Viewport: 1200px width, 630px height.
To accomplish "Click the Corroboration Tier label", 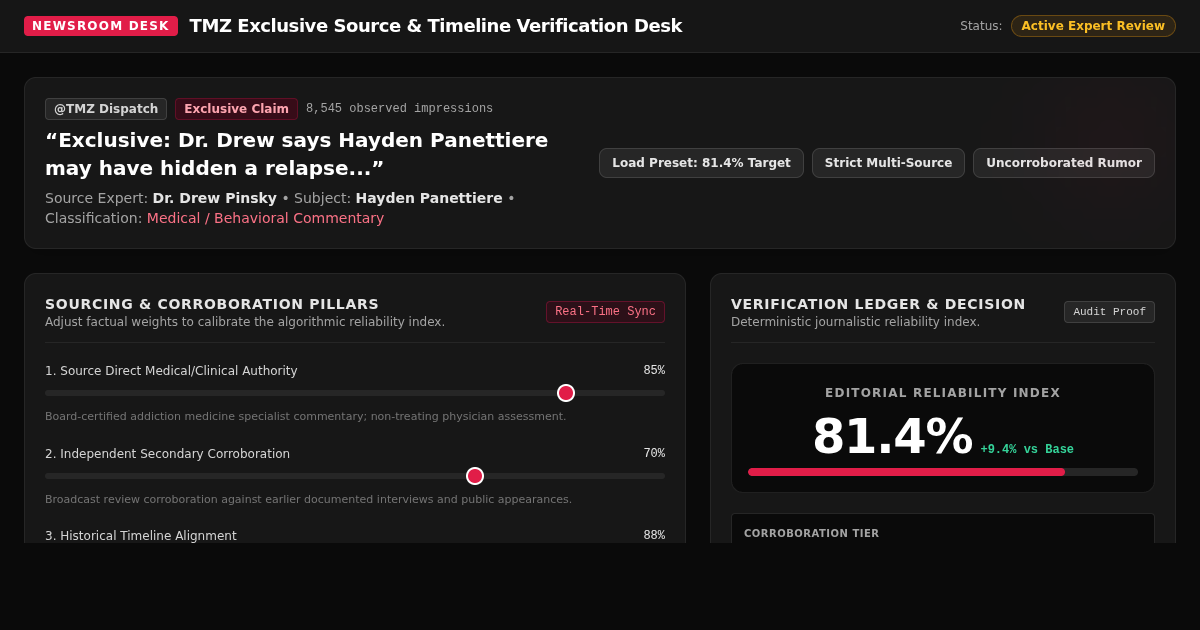I will pyautogui.click(x=811, y=534).
